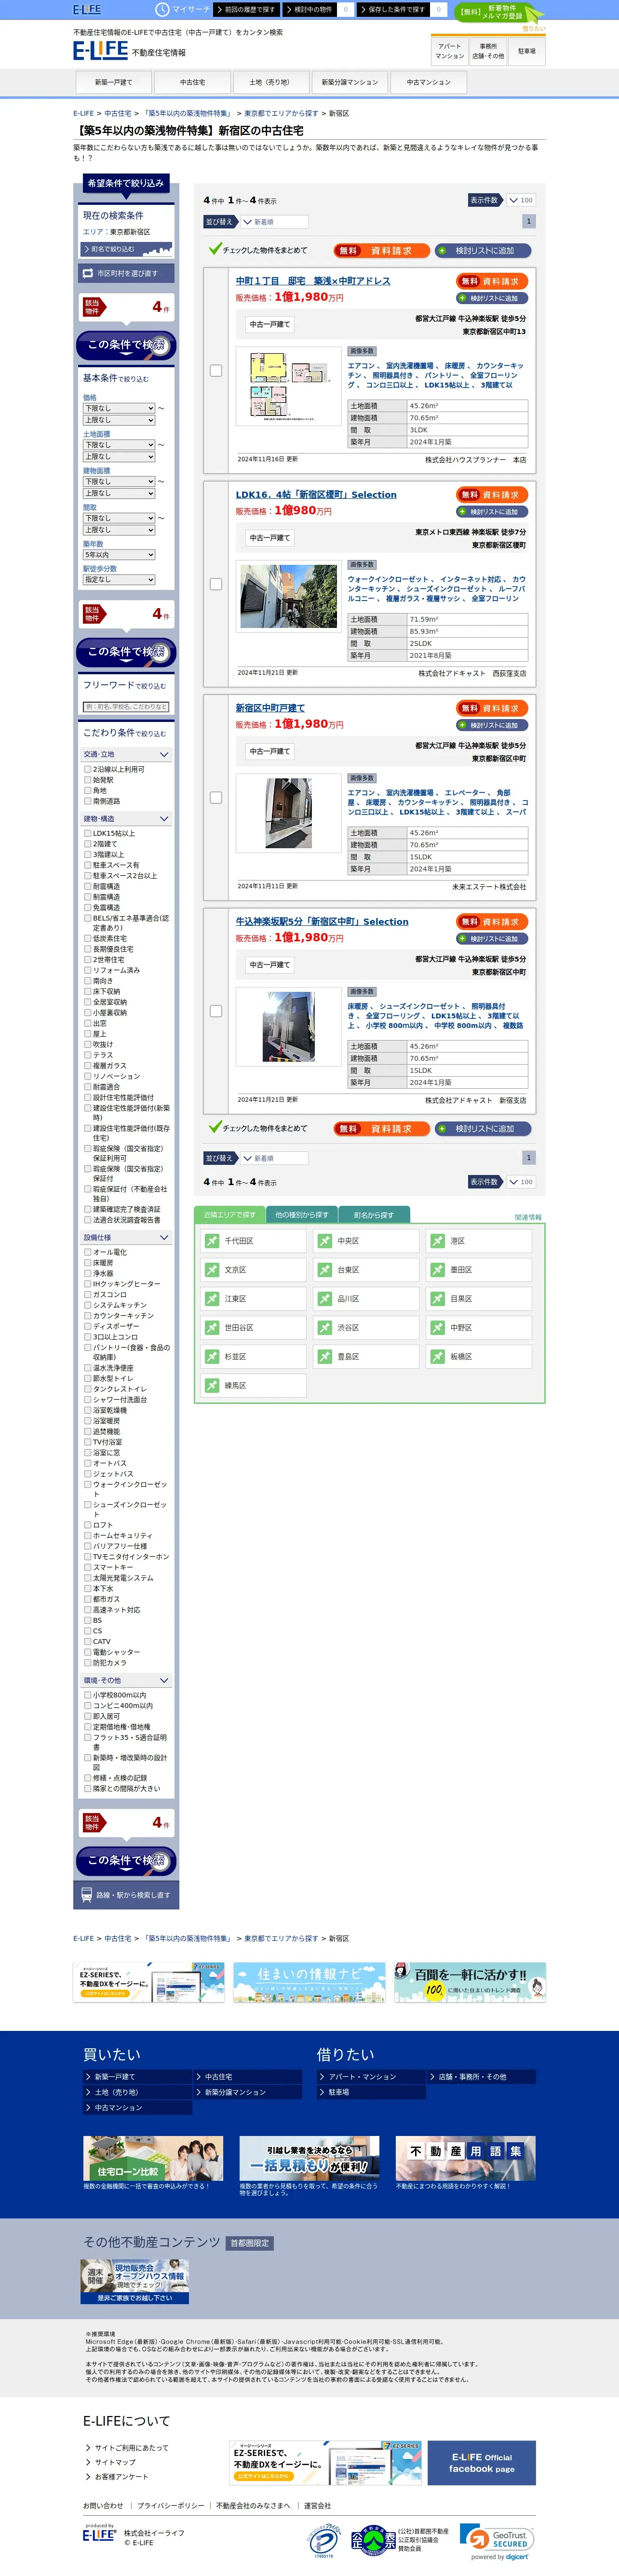Tick the checkbox for 牛込神楽坂駅5分 listing
Screen dimensions: 619x2576
coord(216,1011)
